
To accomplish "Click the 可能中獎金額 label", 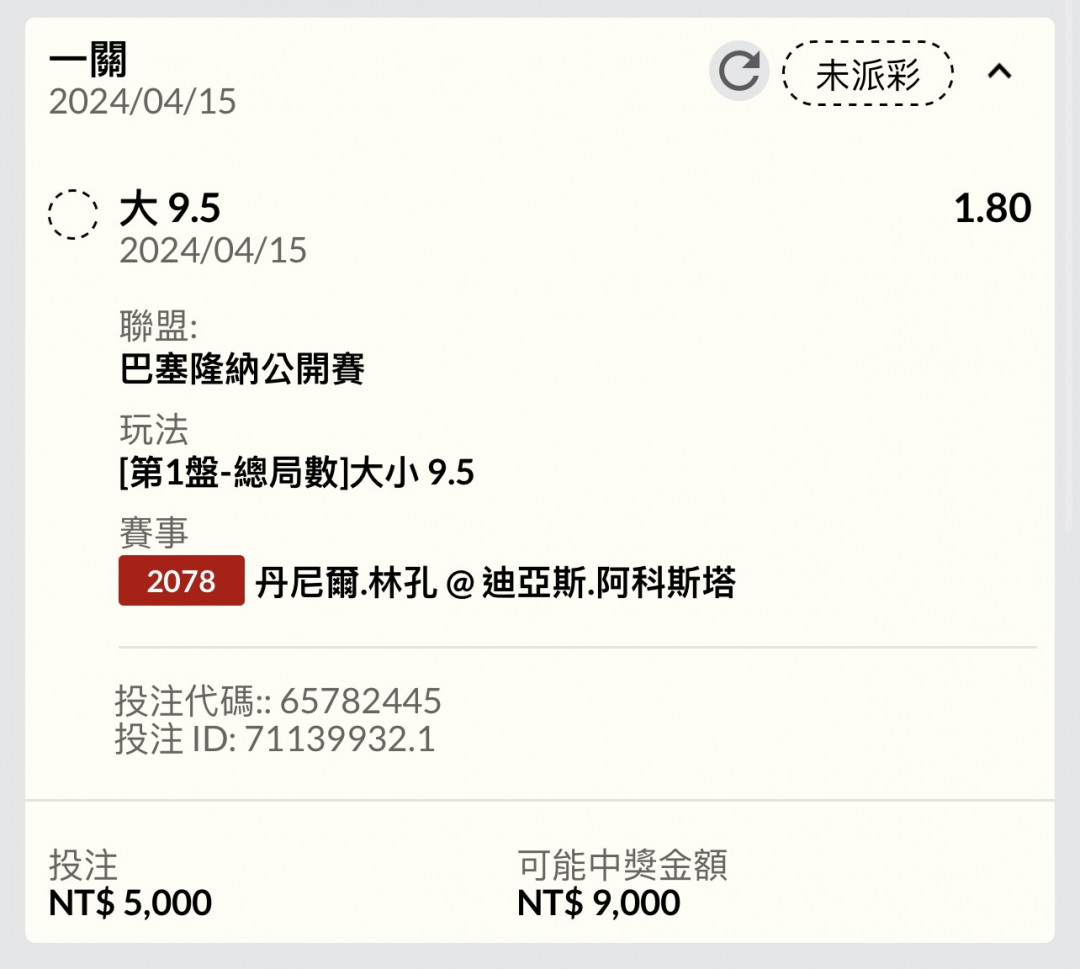I will click(x=622, y=864).
